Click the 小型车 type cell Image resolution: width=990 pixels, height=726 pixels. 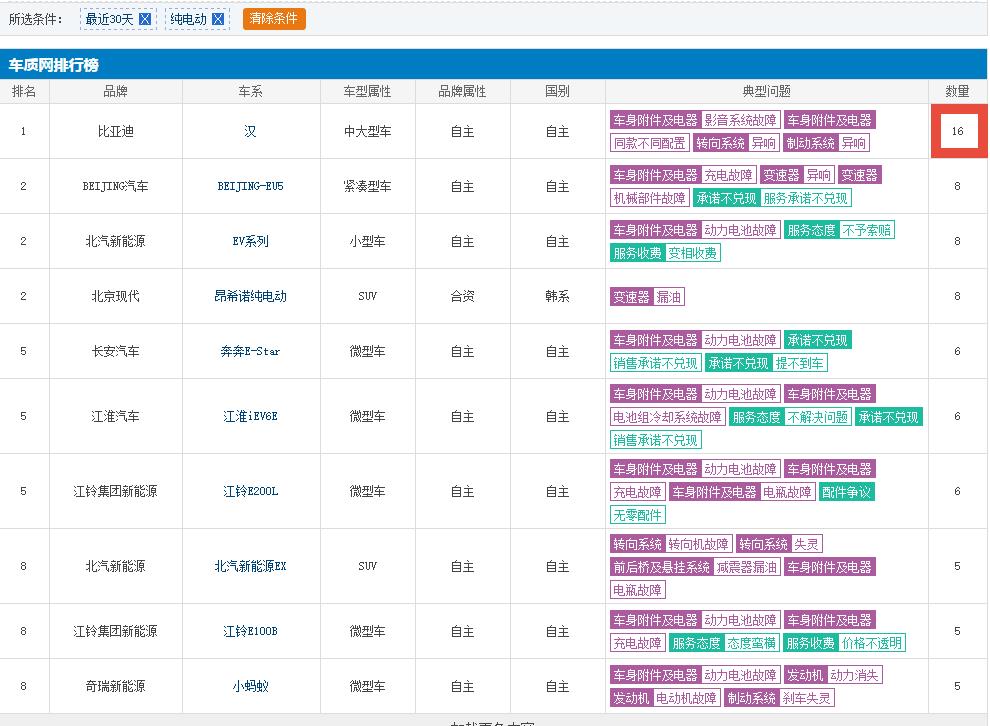tap(367, 241)
